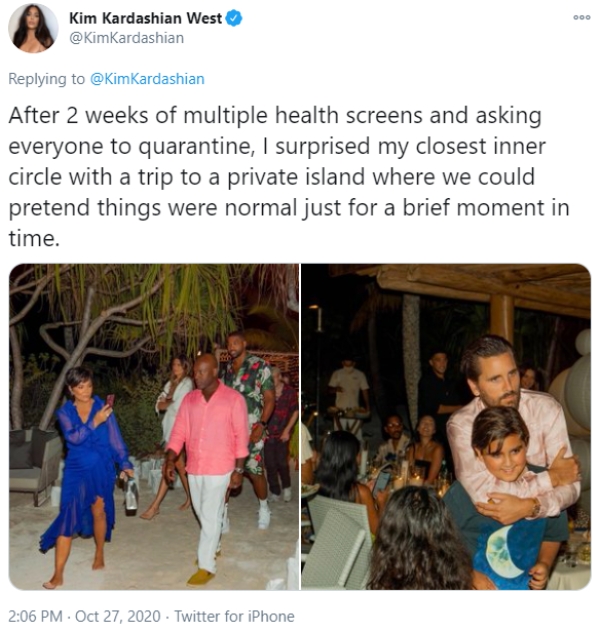Open the profile avatar next to the name
This screenshot has width=600, height=632.
tap(33, 28)
